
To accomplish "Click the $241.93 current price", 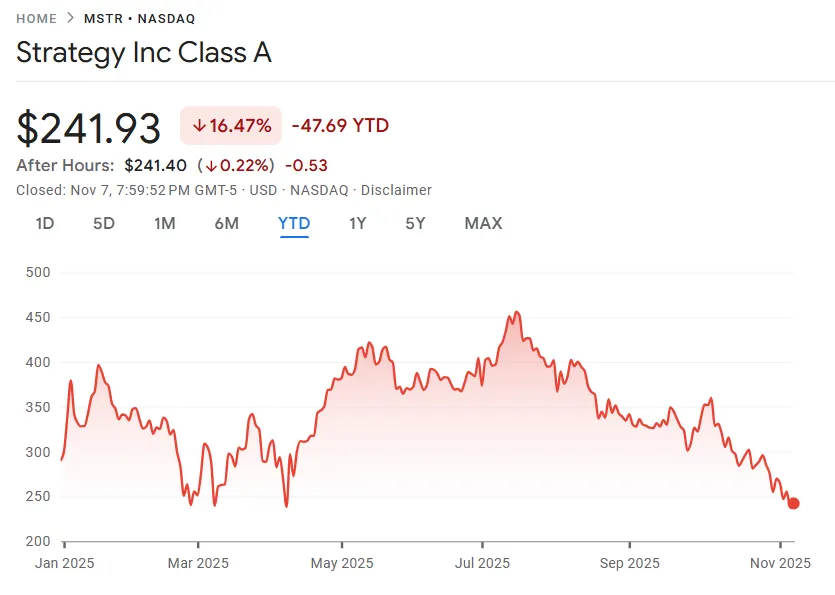I will tap(89, 129).
